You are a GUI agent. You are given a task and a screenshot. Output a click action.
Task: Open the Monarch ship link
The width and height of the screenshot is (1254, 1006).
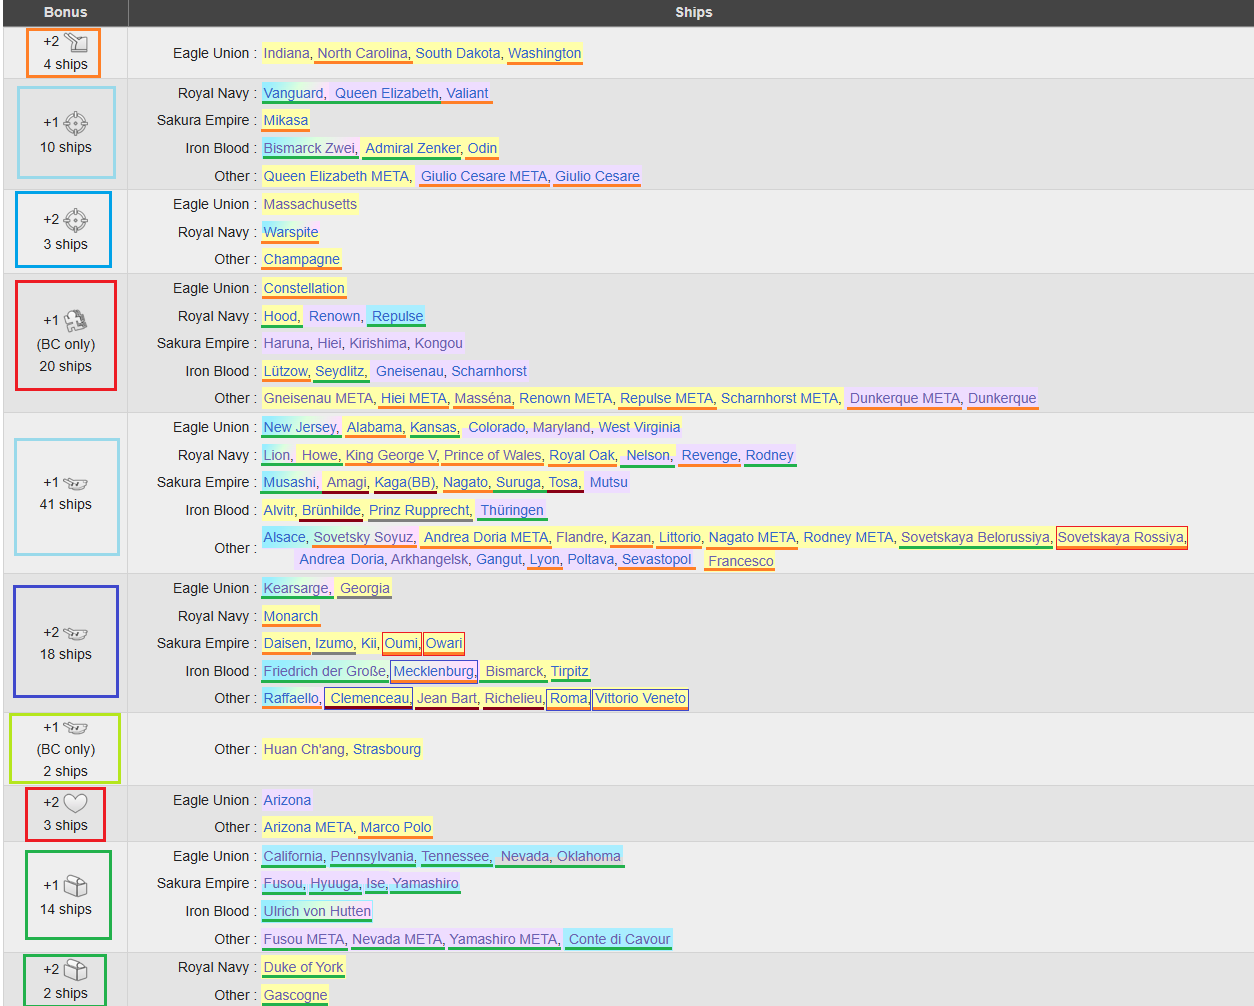(x=291, y=616)
